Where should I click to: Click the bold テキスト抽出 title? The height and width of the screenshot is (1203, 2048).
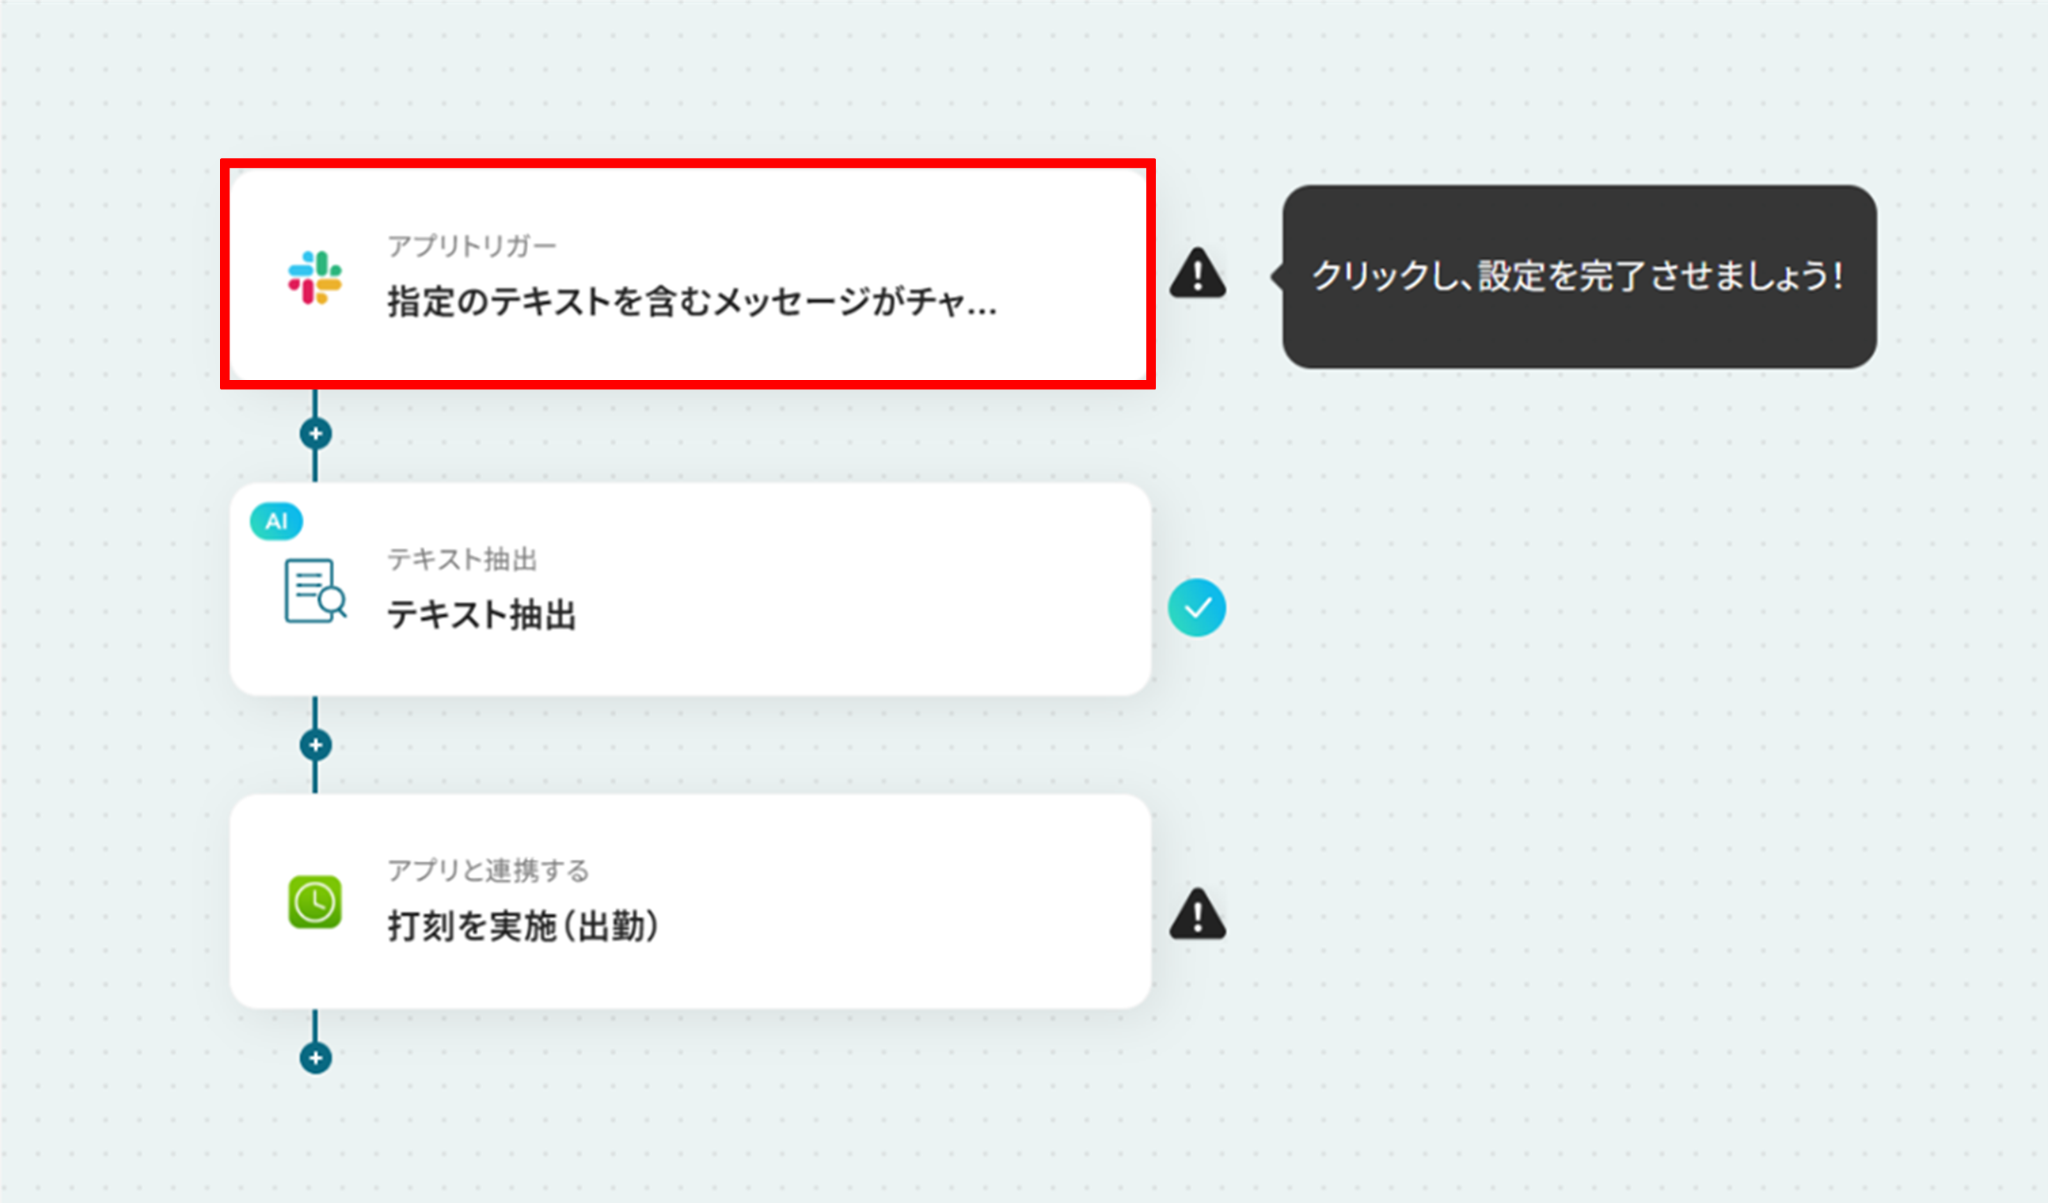(x=482, y=615)
